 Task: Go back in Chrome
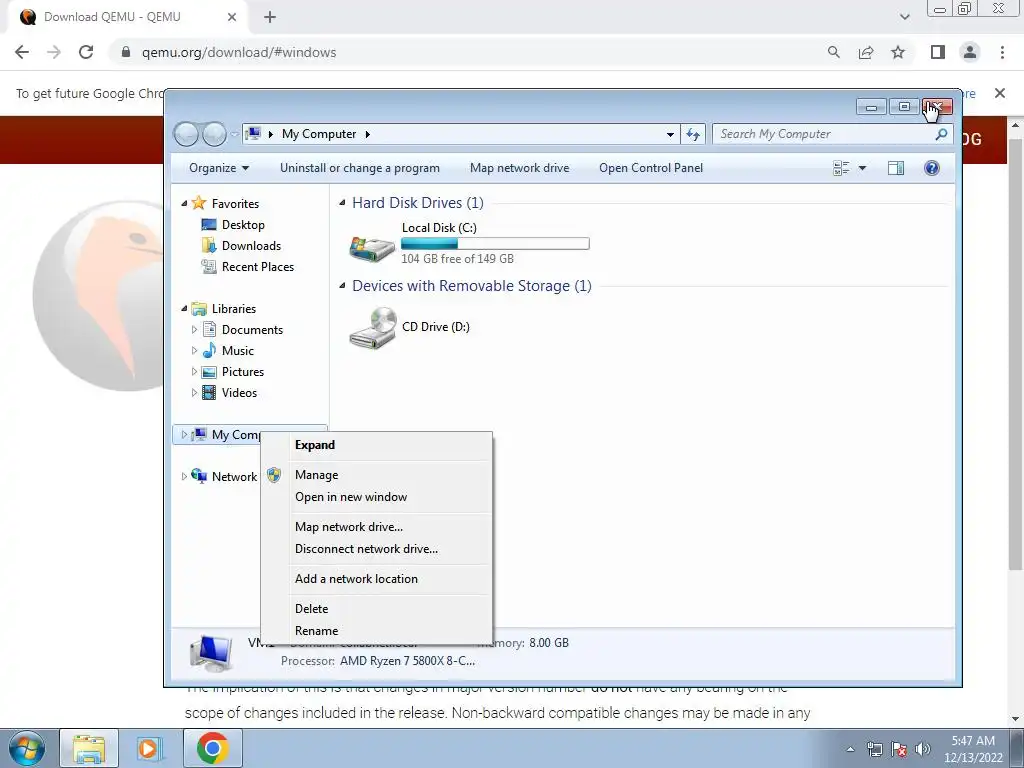click(x=22, y=52)
